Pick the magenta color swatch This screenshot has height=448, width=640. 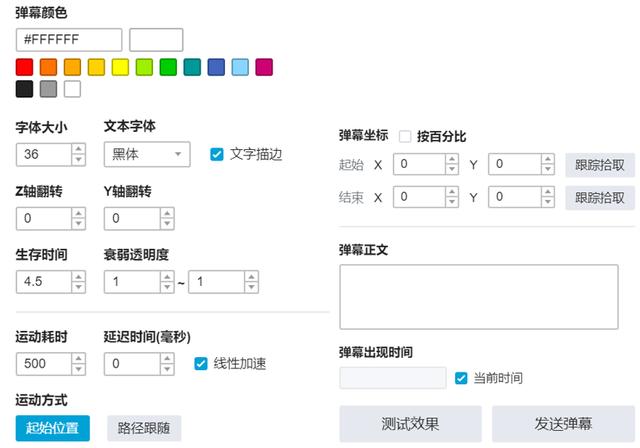click(264, 67)
